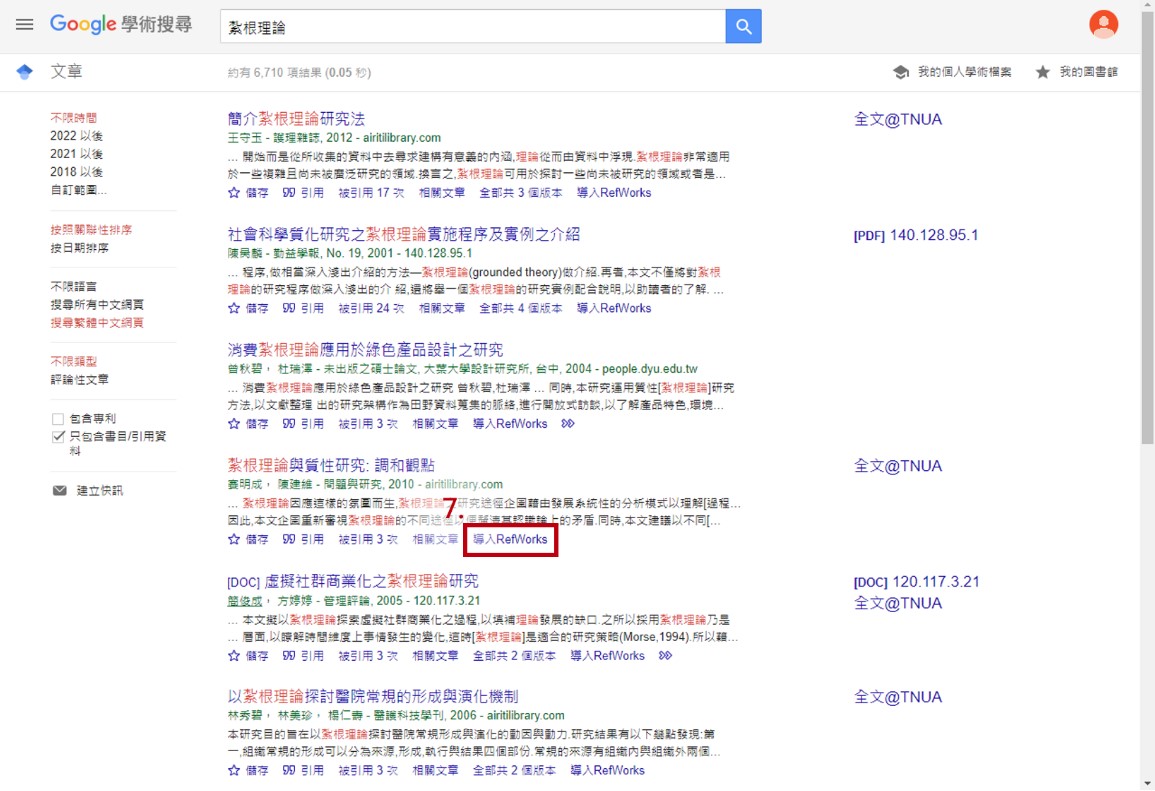
Task: Uncheck the include citations (只包含書目/引用資料) checkbox
Action: click(58, 437)
